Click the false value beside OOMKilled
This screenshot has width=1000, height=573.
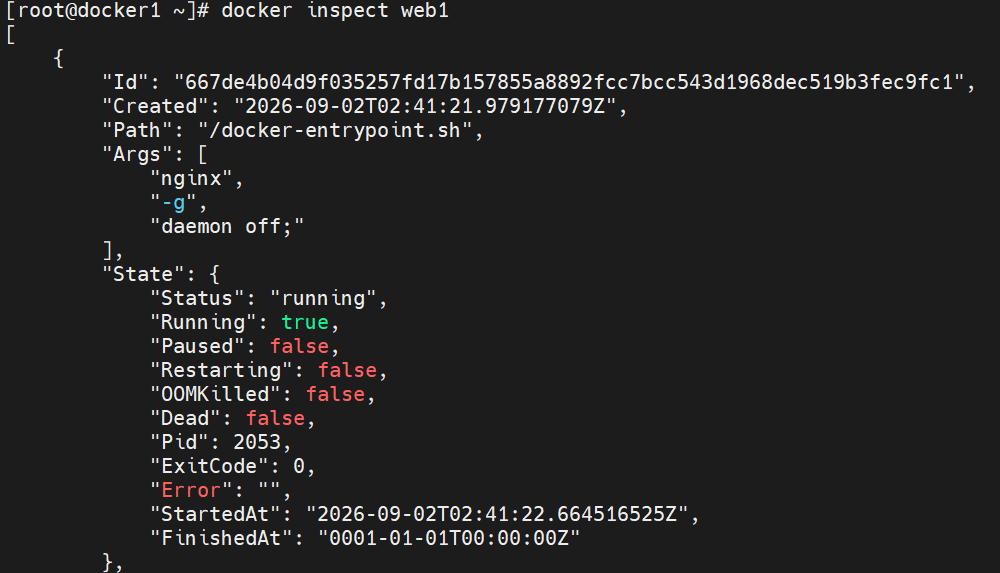tap(335, 394)
